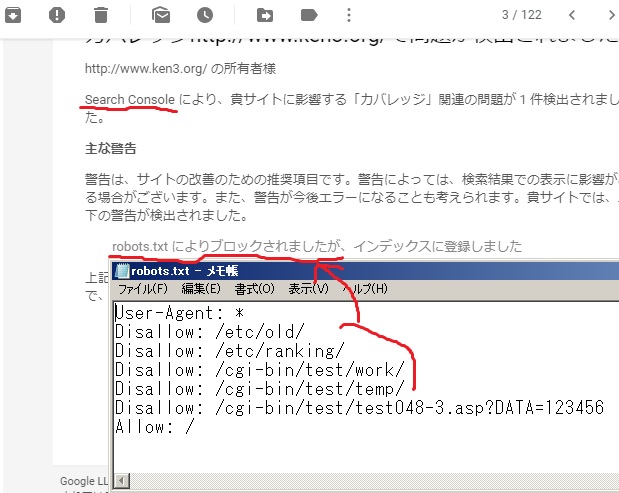Move the email to a folder
619x493 pixels.
tap(264, 15)
